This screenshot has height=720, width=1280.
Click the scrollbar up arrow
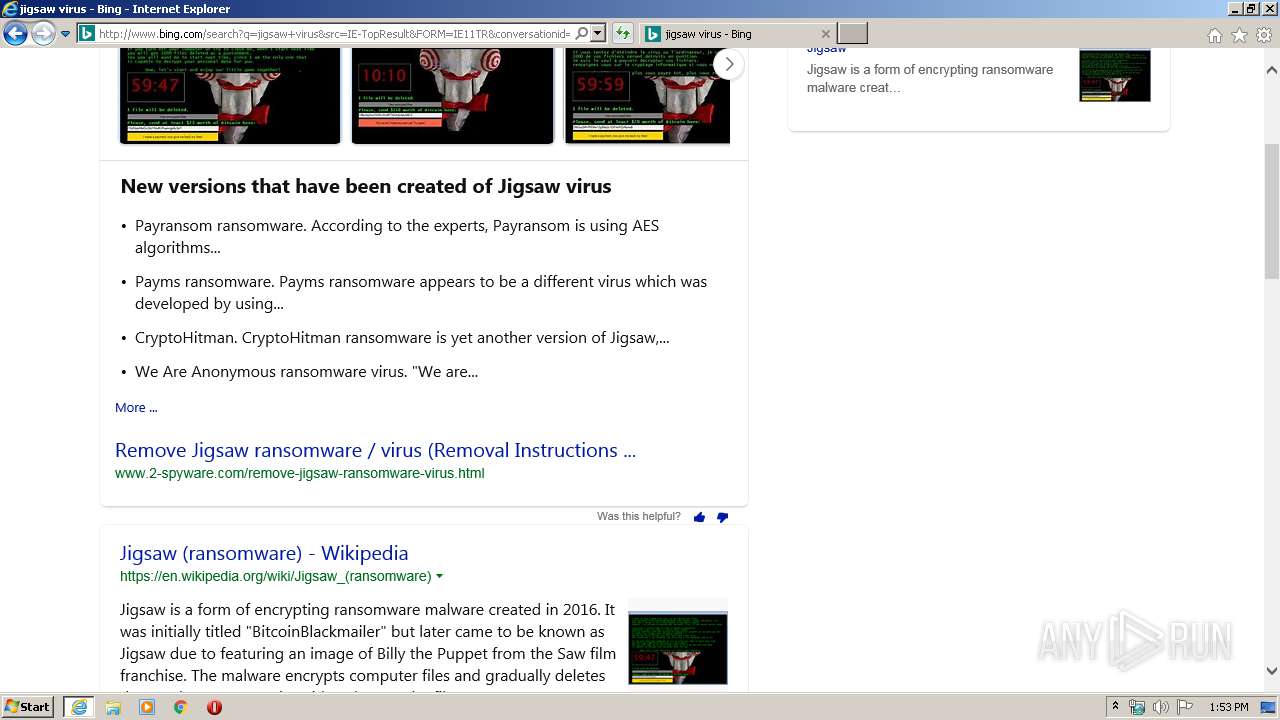(x=1272, y=71)
